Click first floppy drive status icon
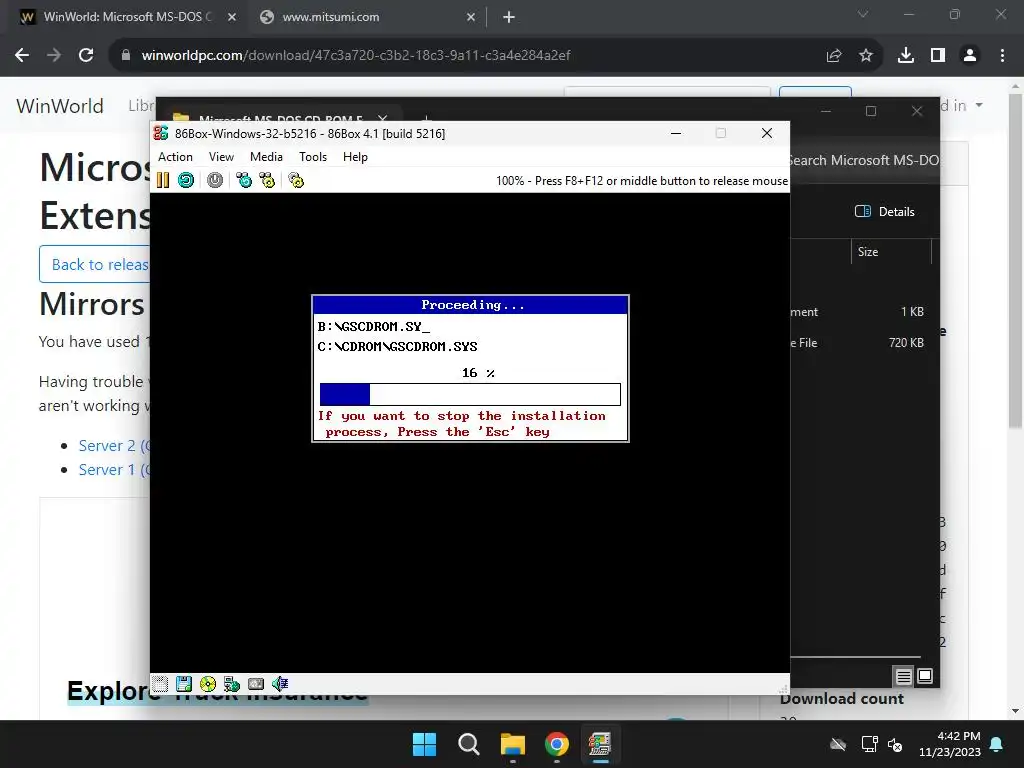Screen dimensions: 1024x768 click(x=160, y=684)
